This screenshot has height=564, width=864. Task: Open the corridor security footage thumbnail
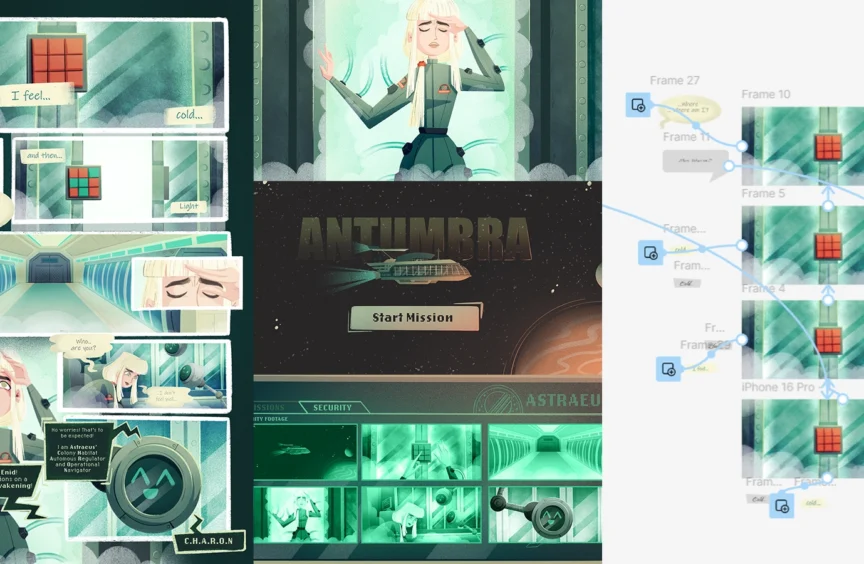pyautogui.click(x=544, y=452)
